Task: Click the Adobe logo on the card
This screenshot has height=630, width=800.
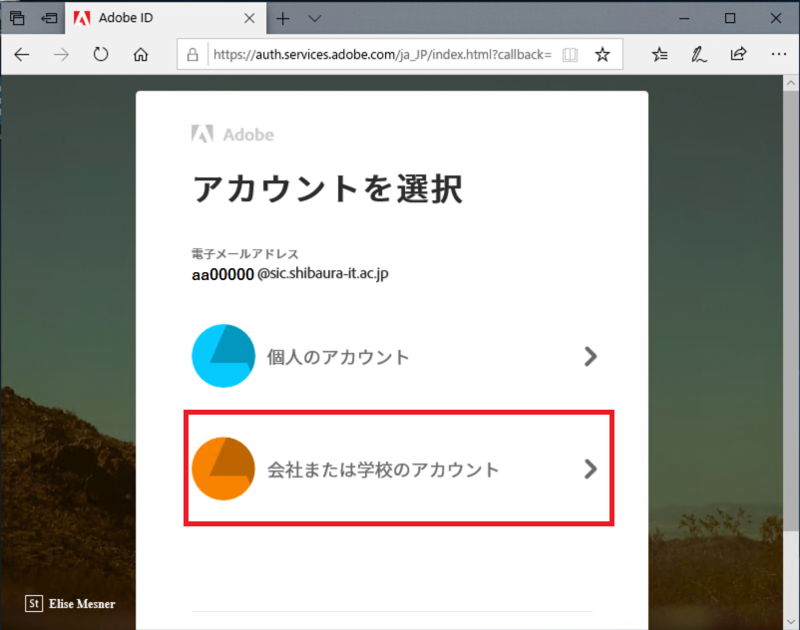Action: pyautogui.click(x=233, y=134)
